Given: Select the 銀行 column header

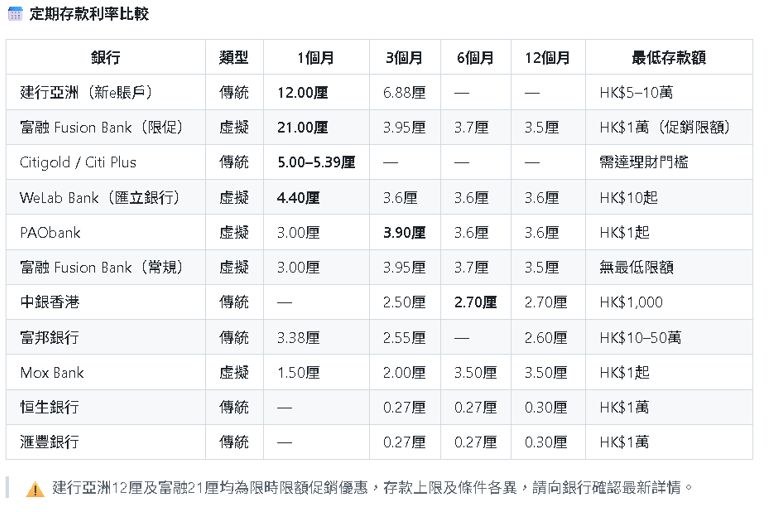Looking at the screenshot, I should coord(105,58).
